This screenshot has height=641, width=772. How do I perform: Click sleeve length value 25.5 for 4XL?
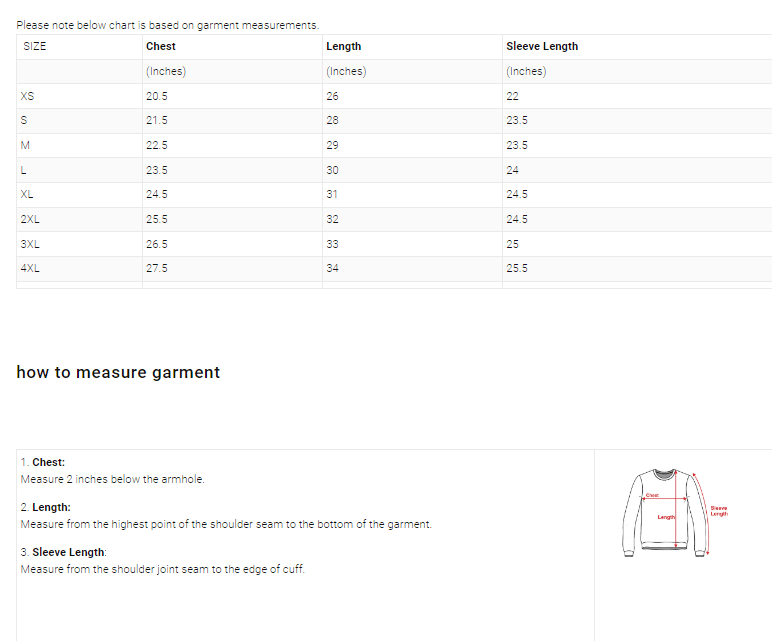coord(516,268)
